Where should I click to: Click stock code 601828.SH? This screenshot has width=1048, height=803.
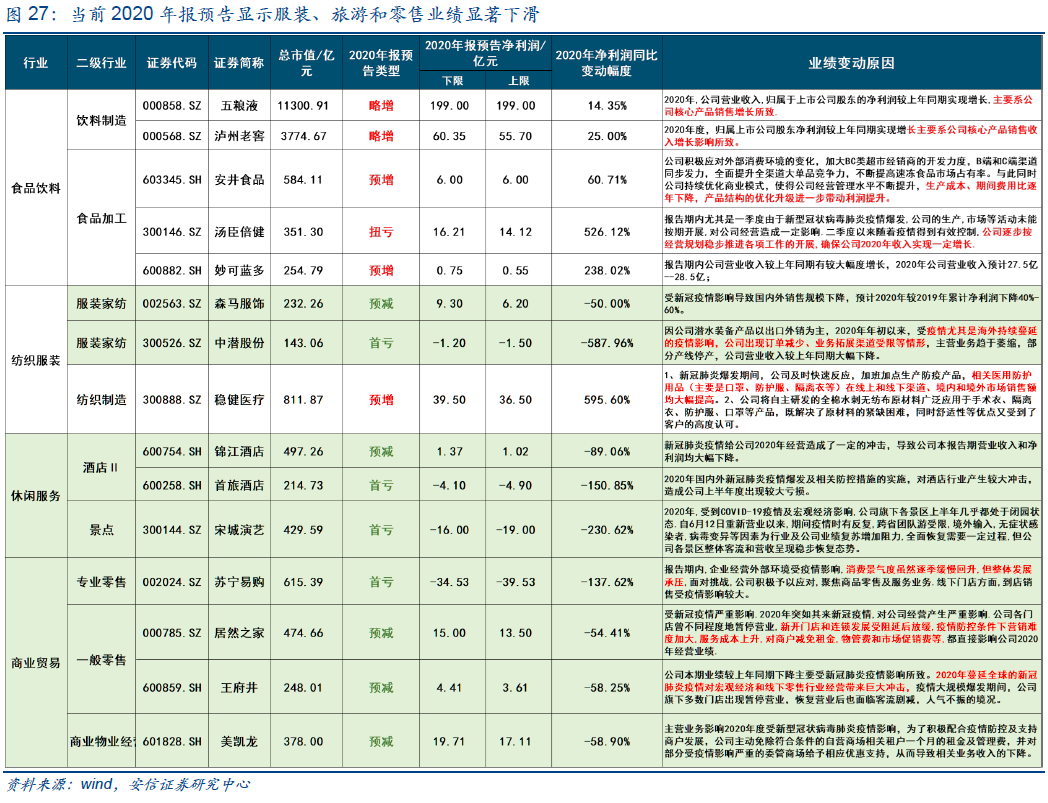[x=172, y=742]
